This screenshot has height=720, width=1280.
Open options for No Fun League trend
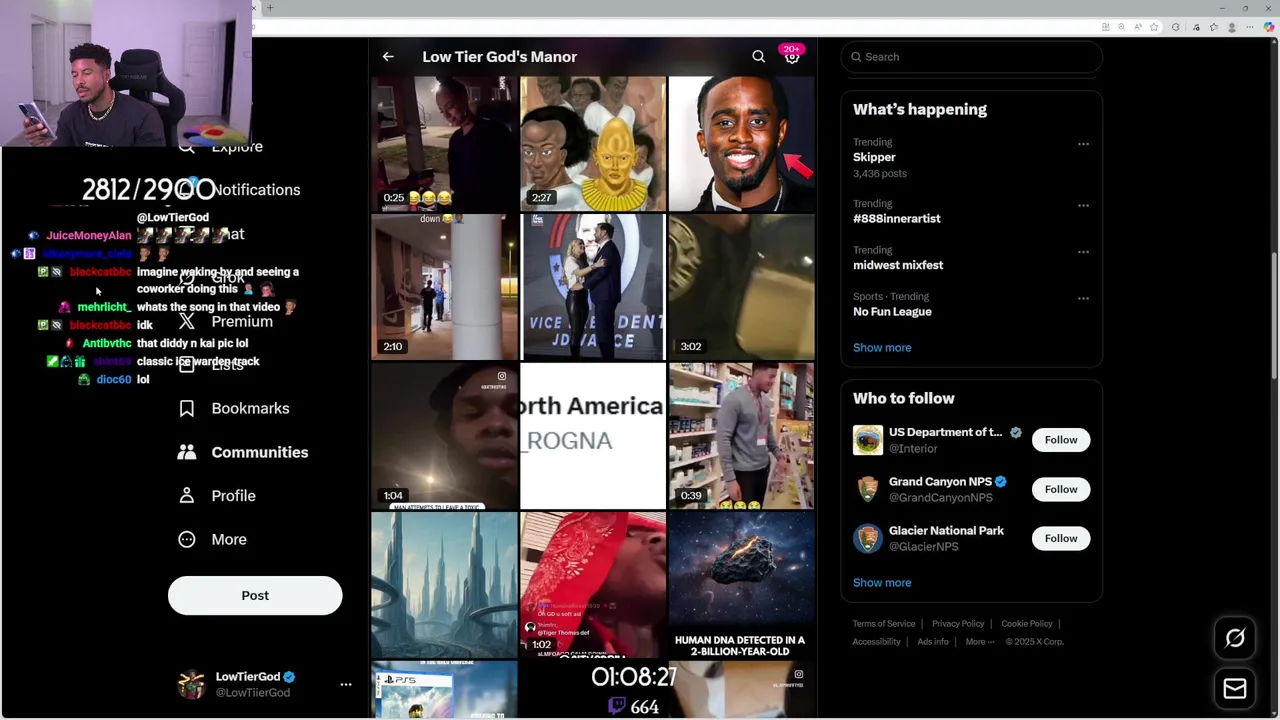point(1083,298)
